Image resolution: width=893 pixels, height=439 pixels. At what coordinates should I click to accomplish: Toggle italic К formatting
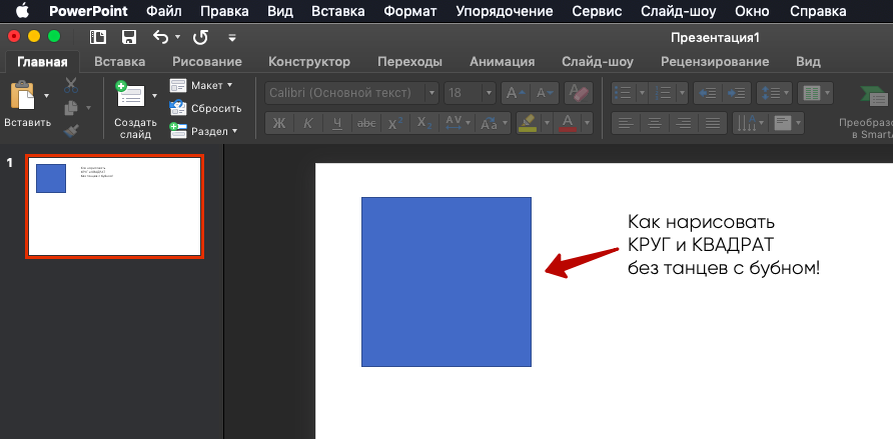[x=308, y=123]
